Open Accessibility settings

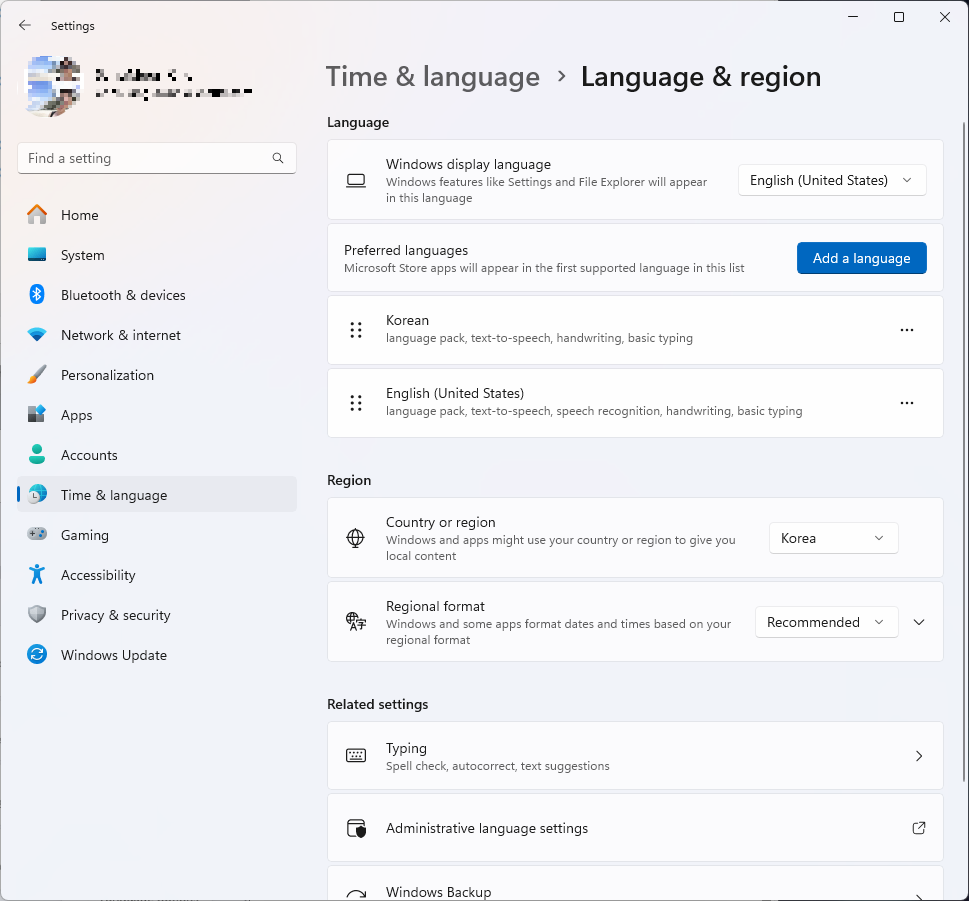click(x=157, y=575)
